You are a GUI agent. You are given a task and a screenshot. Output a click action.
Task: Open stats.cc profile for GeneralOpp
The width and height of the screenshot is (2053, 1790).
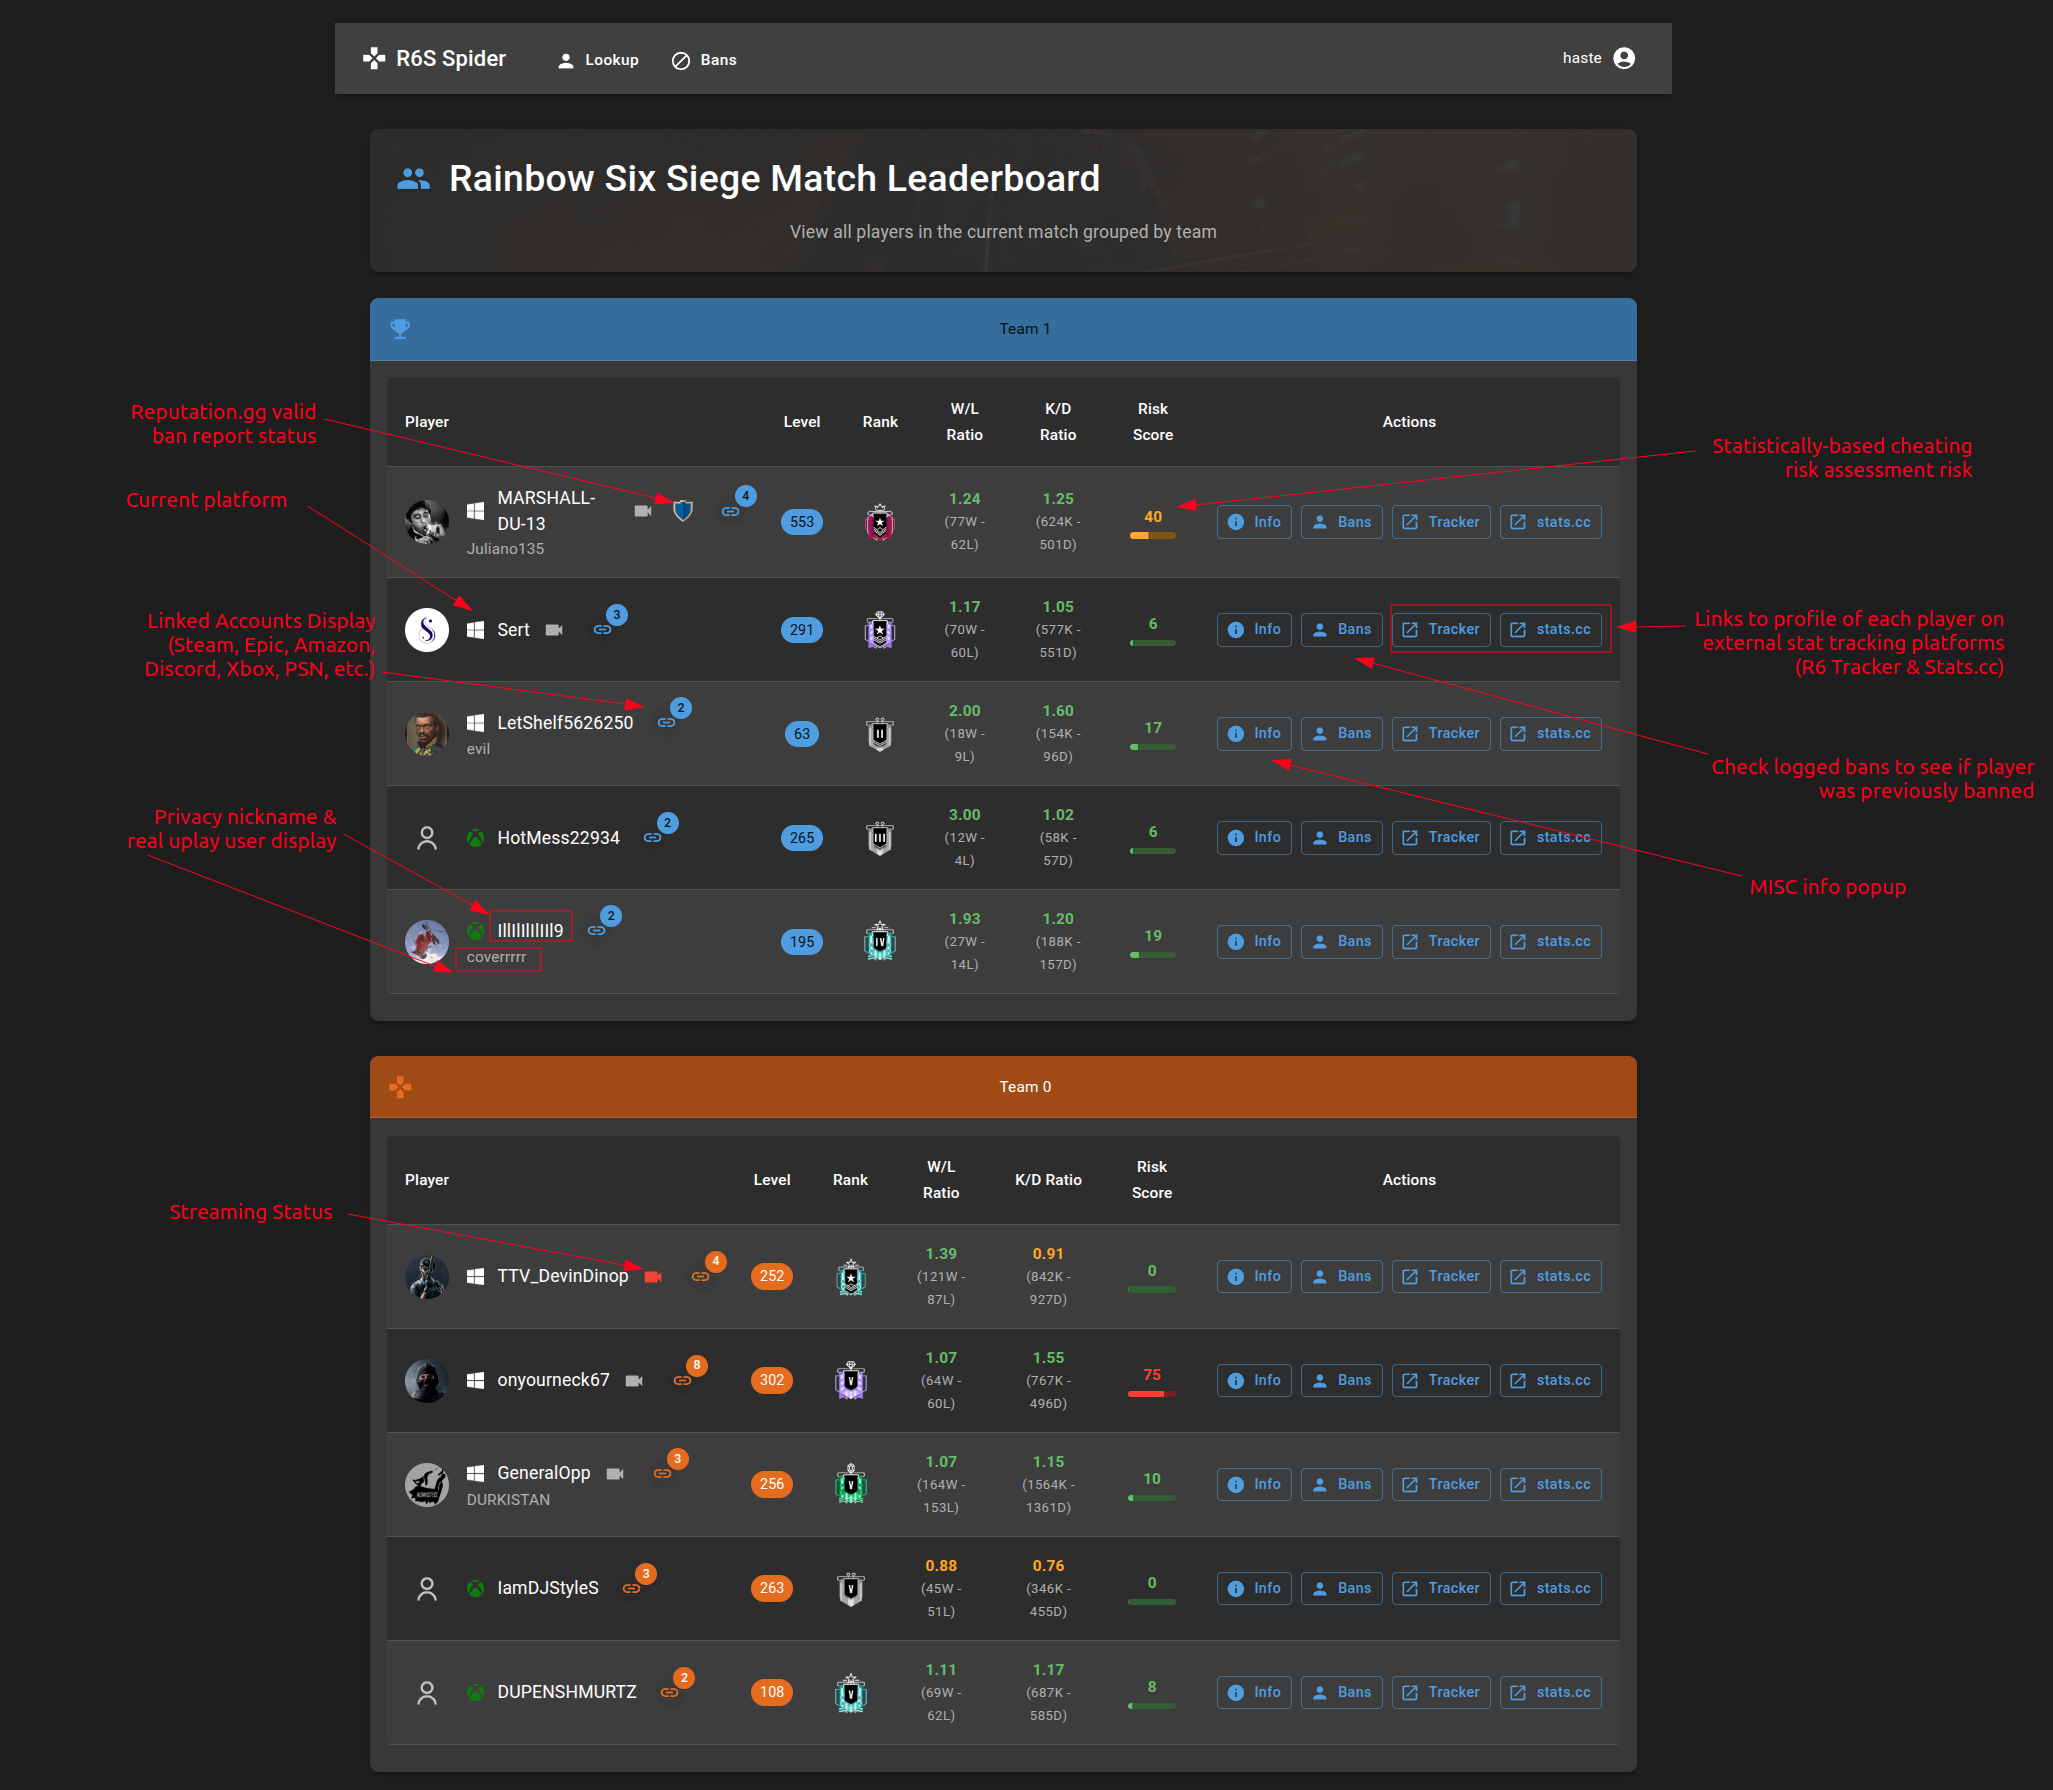(x=1550, y=1485)
